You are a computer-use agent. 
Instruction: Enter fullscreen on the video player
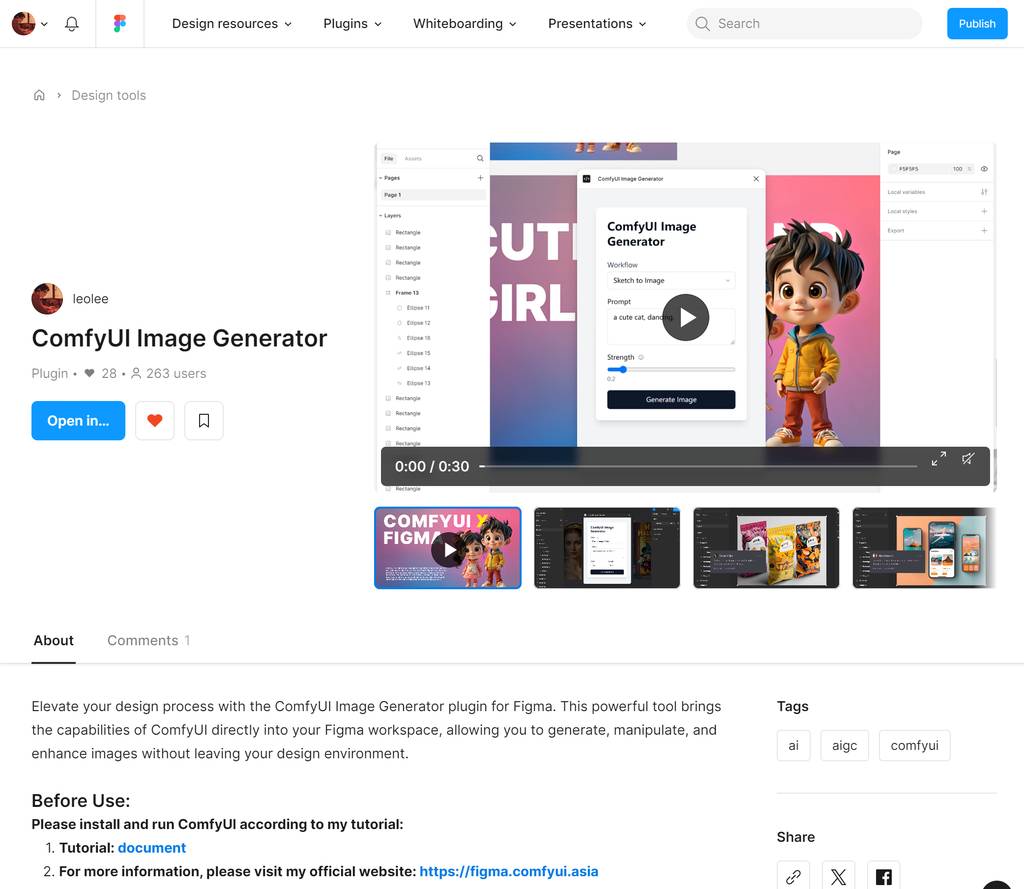[x=938, y=459]
